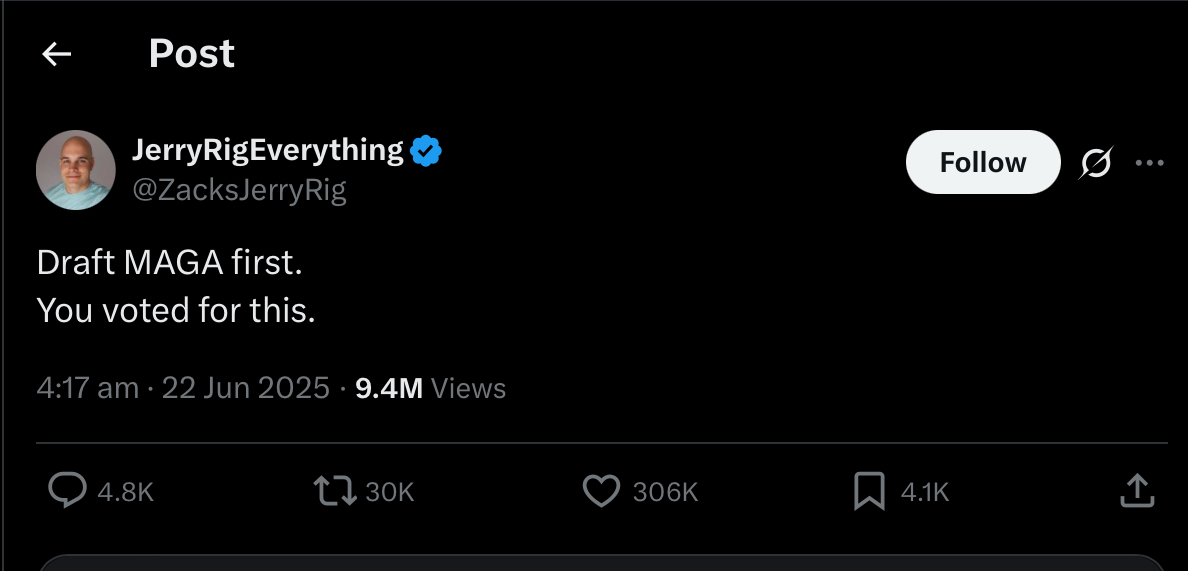Click the 4.8K replies count

(126, 493)
